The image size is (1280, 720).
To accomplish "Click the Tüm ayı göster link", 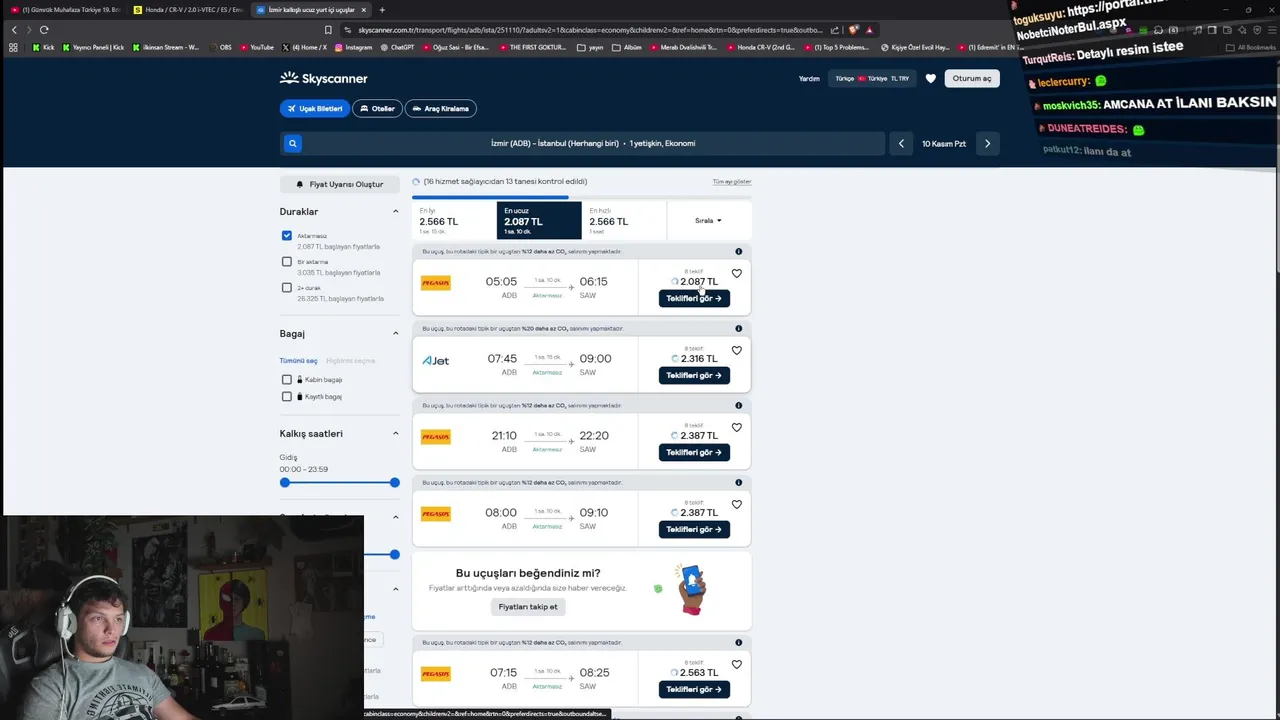I will tap(732, 182).
